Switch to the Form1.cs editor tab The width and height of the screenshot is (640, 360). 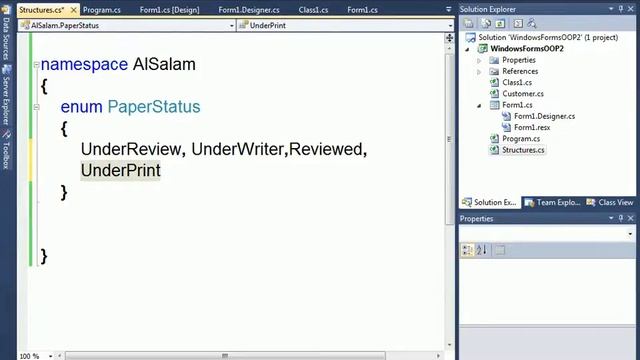[x=362, y=10]
